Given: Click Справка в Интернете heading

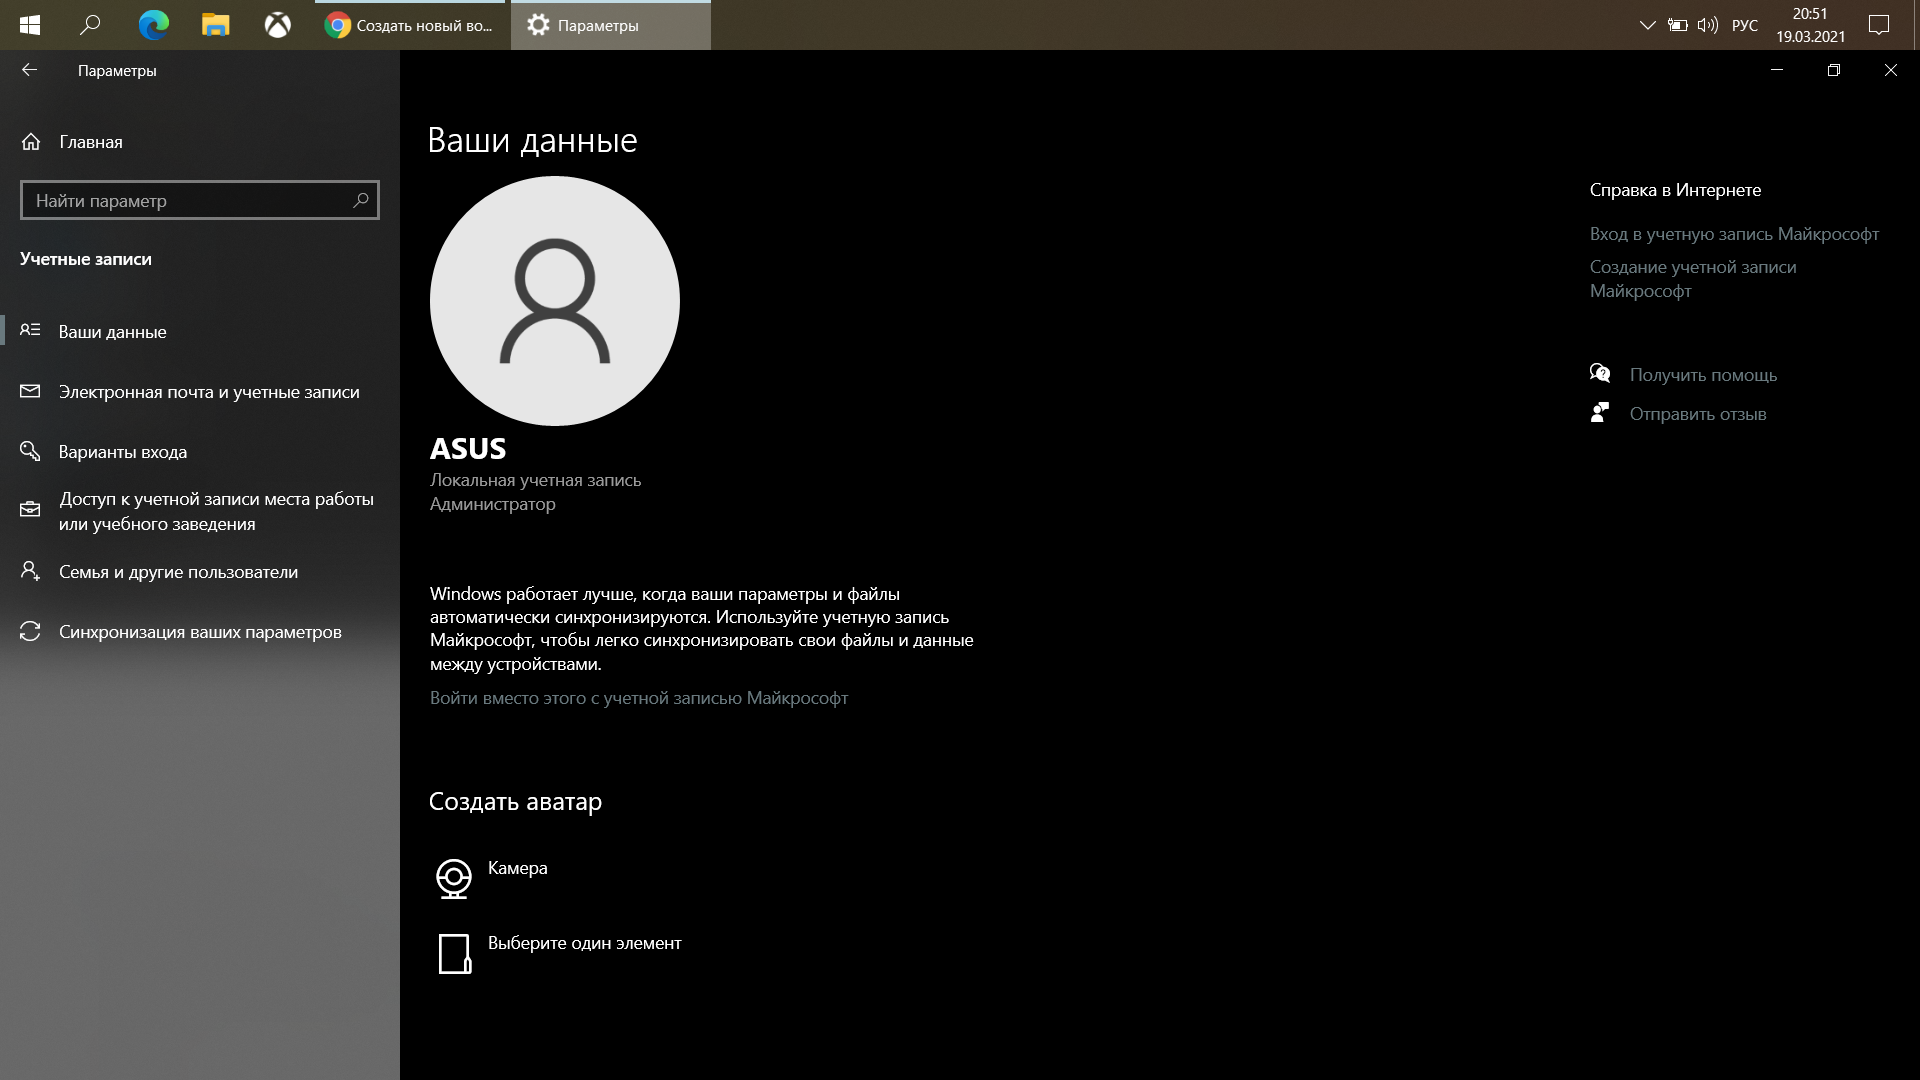Looking at the screenshot, I should click(1676, 190).
